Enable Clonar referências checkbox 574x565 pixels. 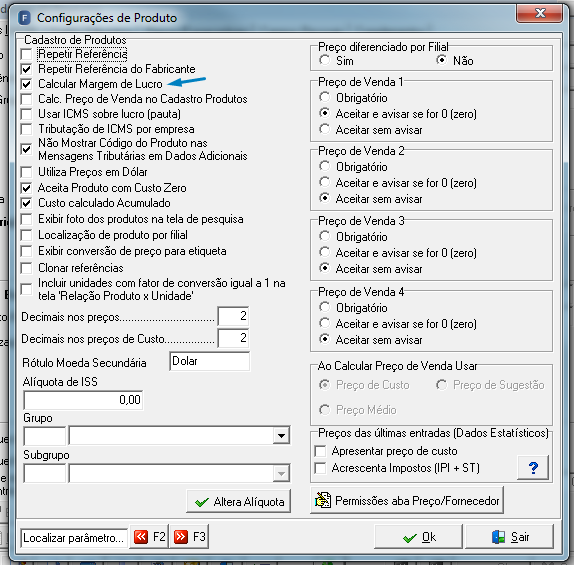coord(26,268)
